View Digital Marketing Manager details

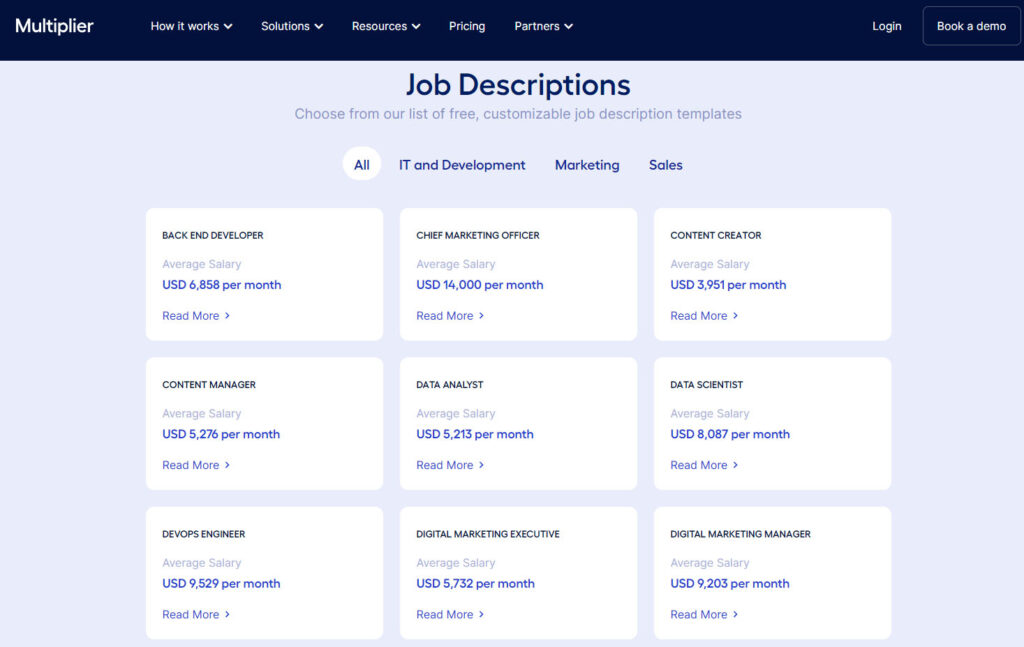point(698,614)
